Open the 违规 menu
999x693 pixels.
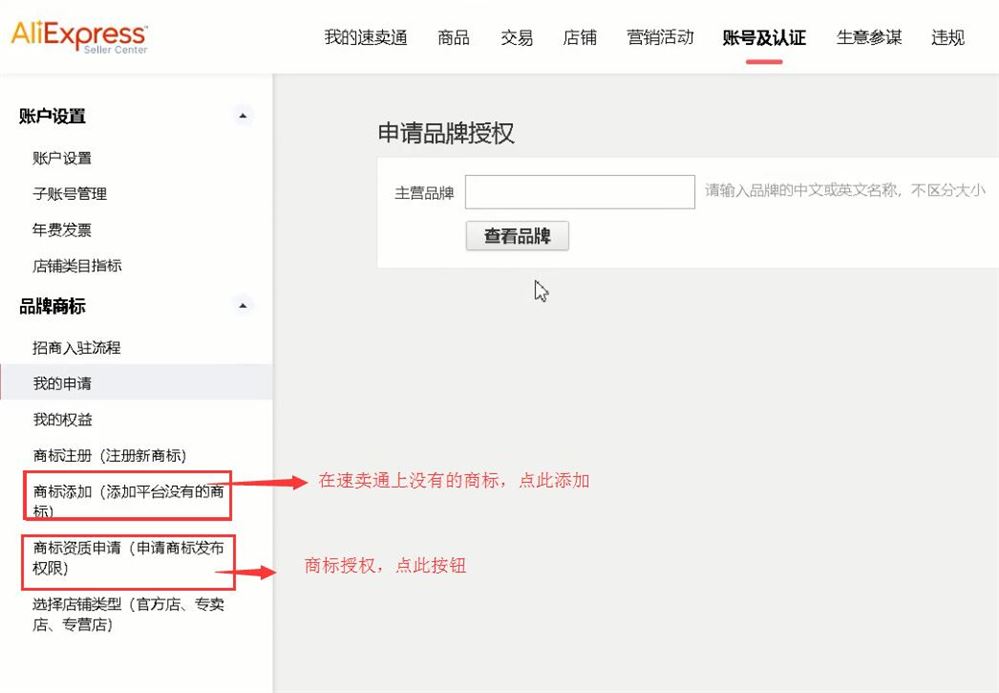tap(948, 38)
